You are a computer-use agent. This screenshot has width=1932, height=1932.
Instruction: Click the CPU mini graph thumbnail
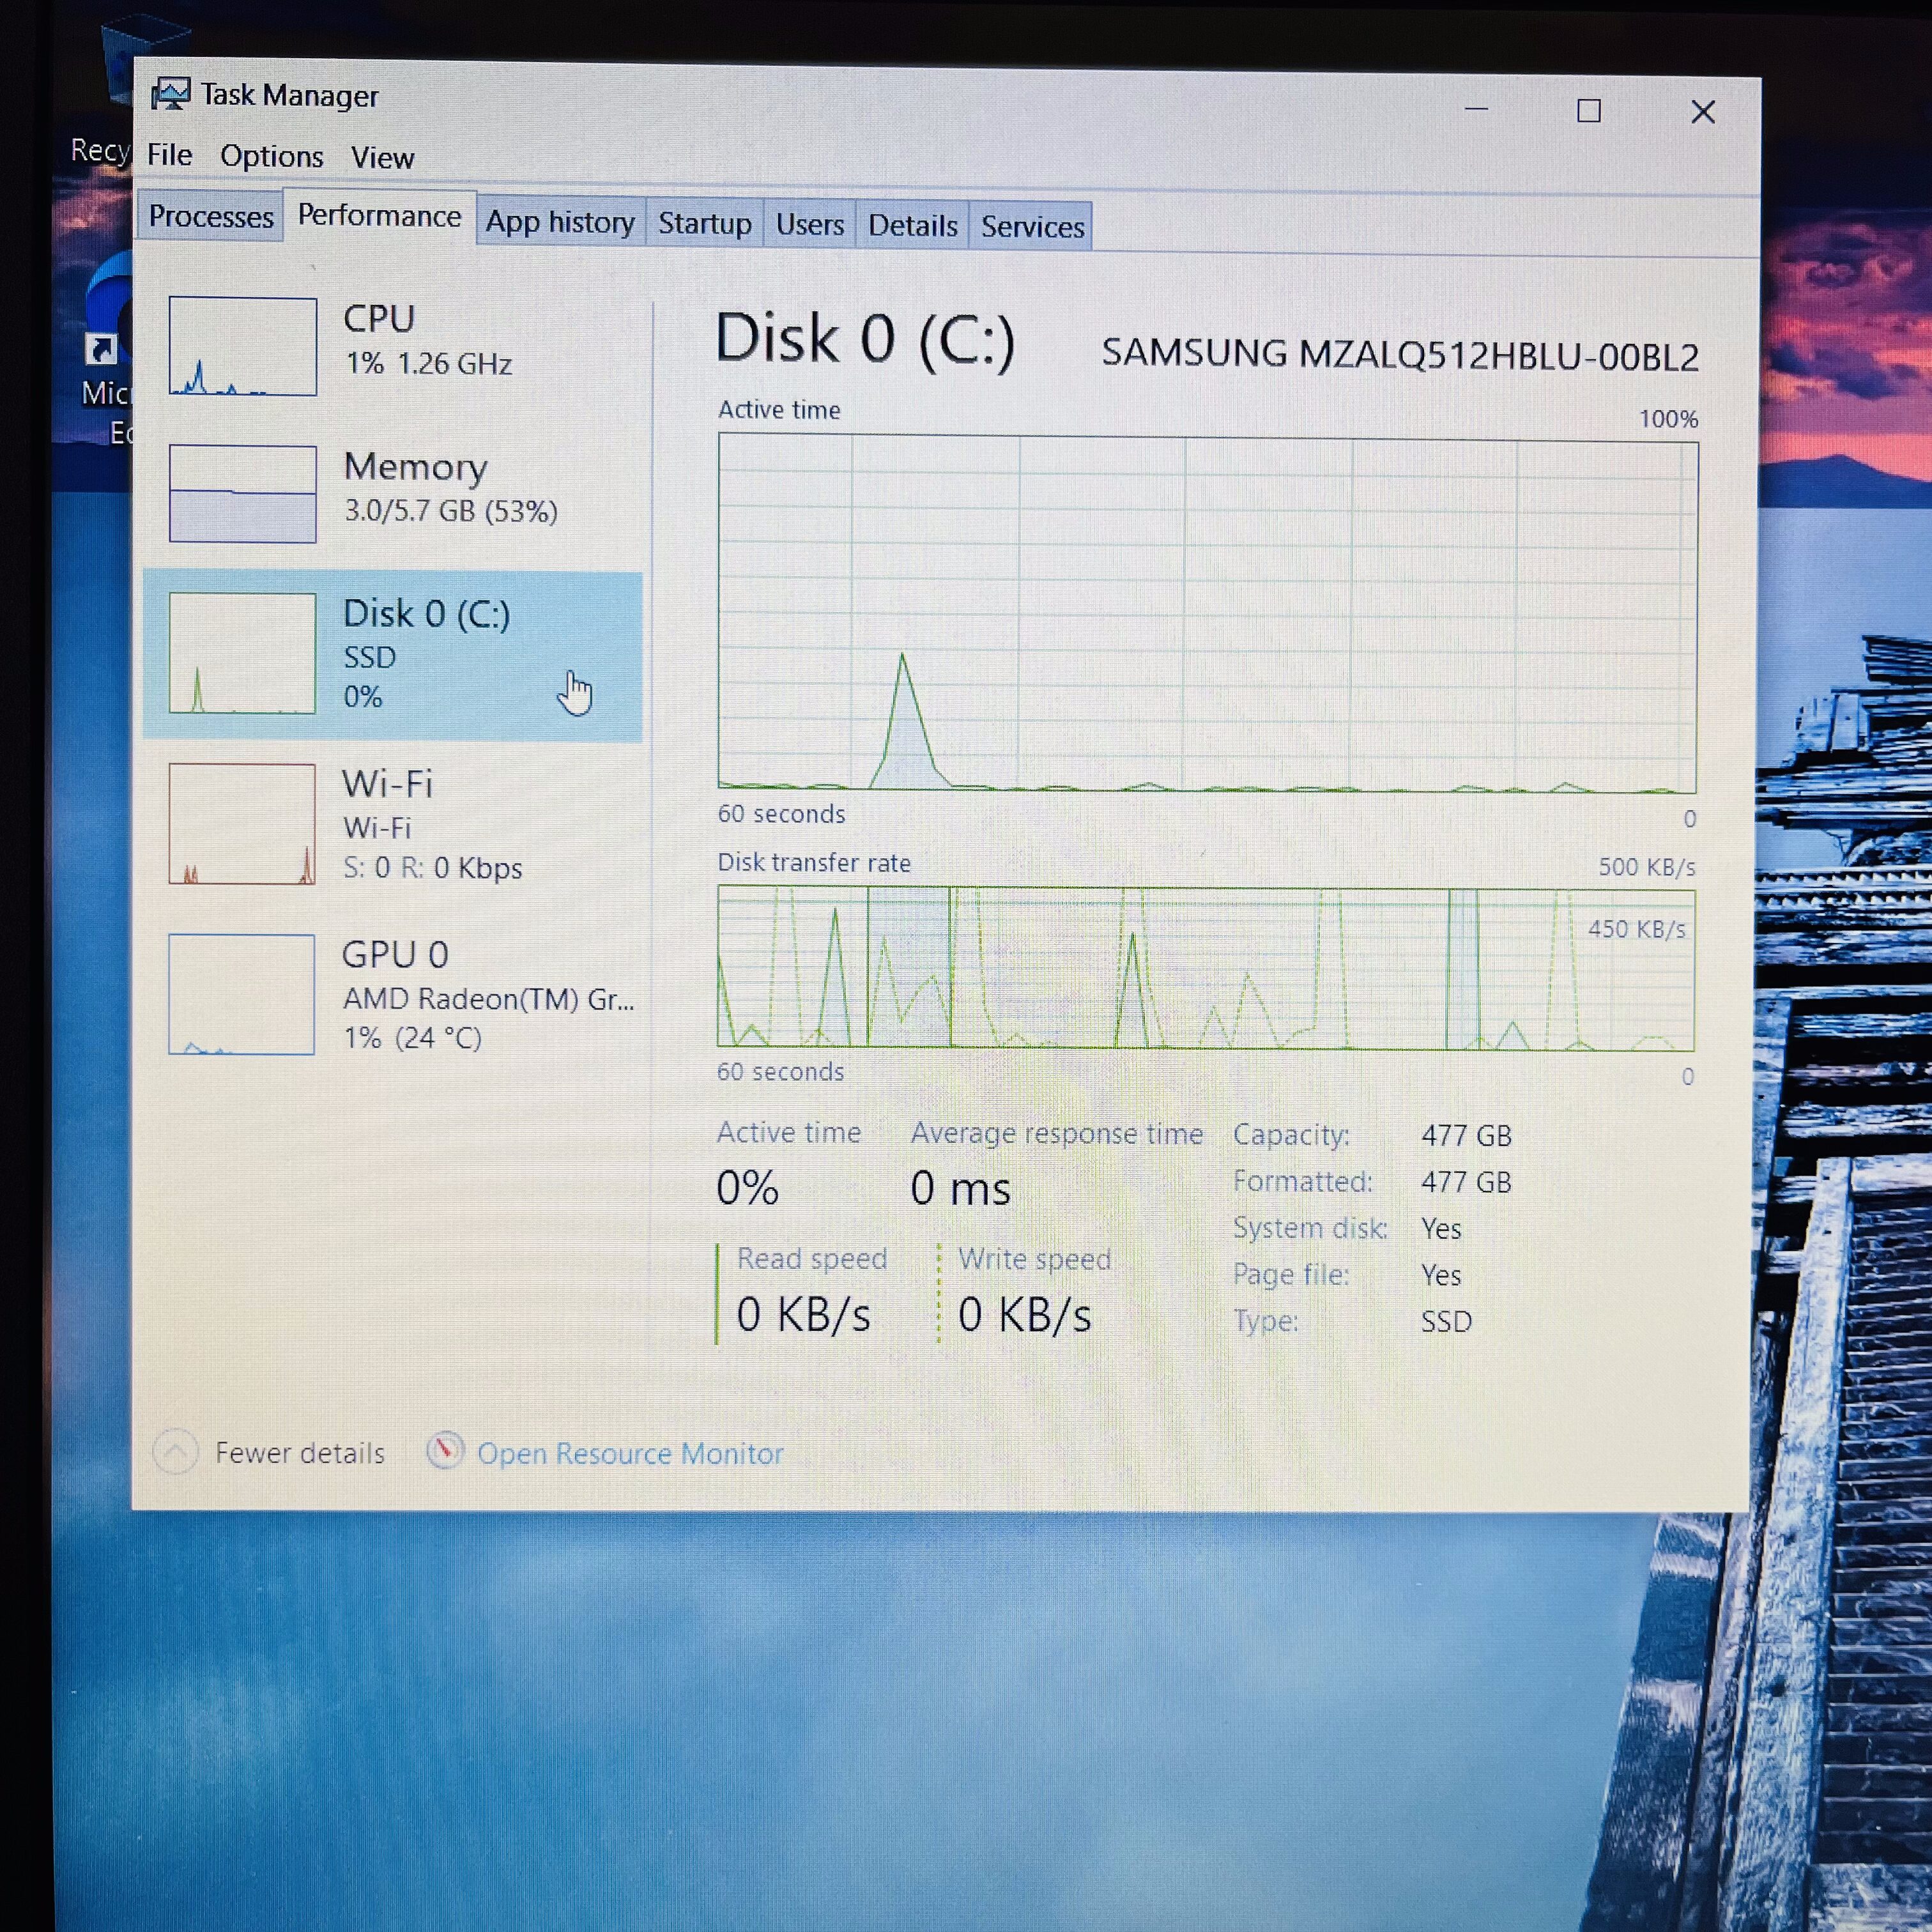tap(242, 346)
